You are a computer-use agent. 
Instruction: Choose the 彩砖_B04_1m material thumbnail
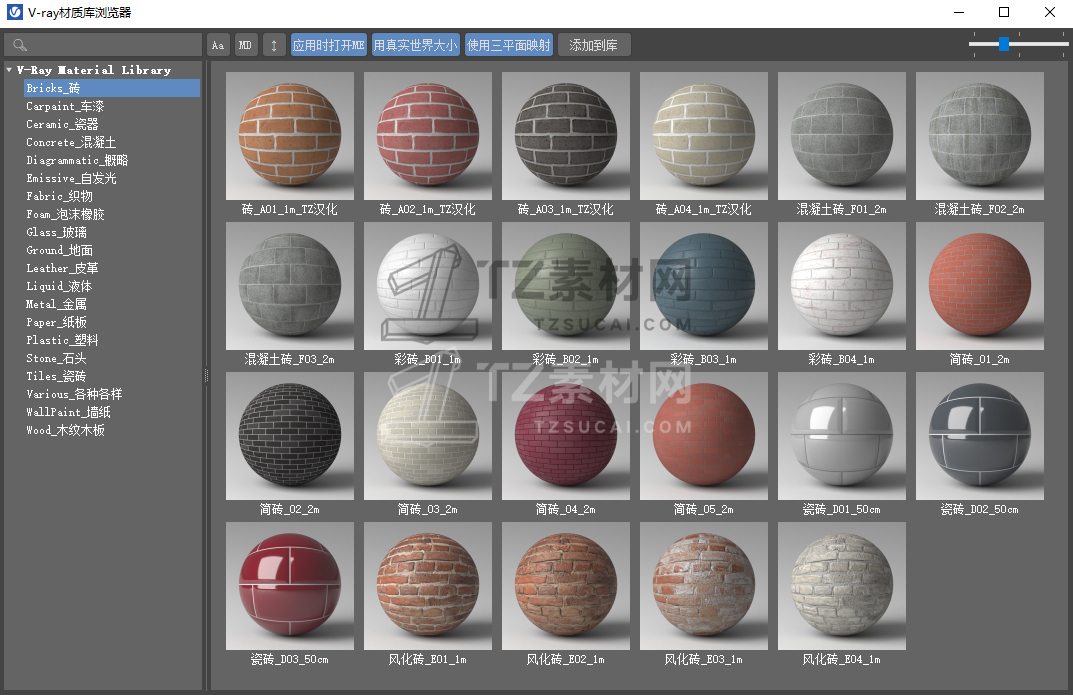coord(842,286)
